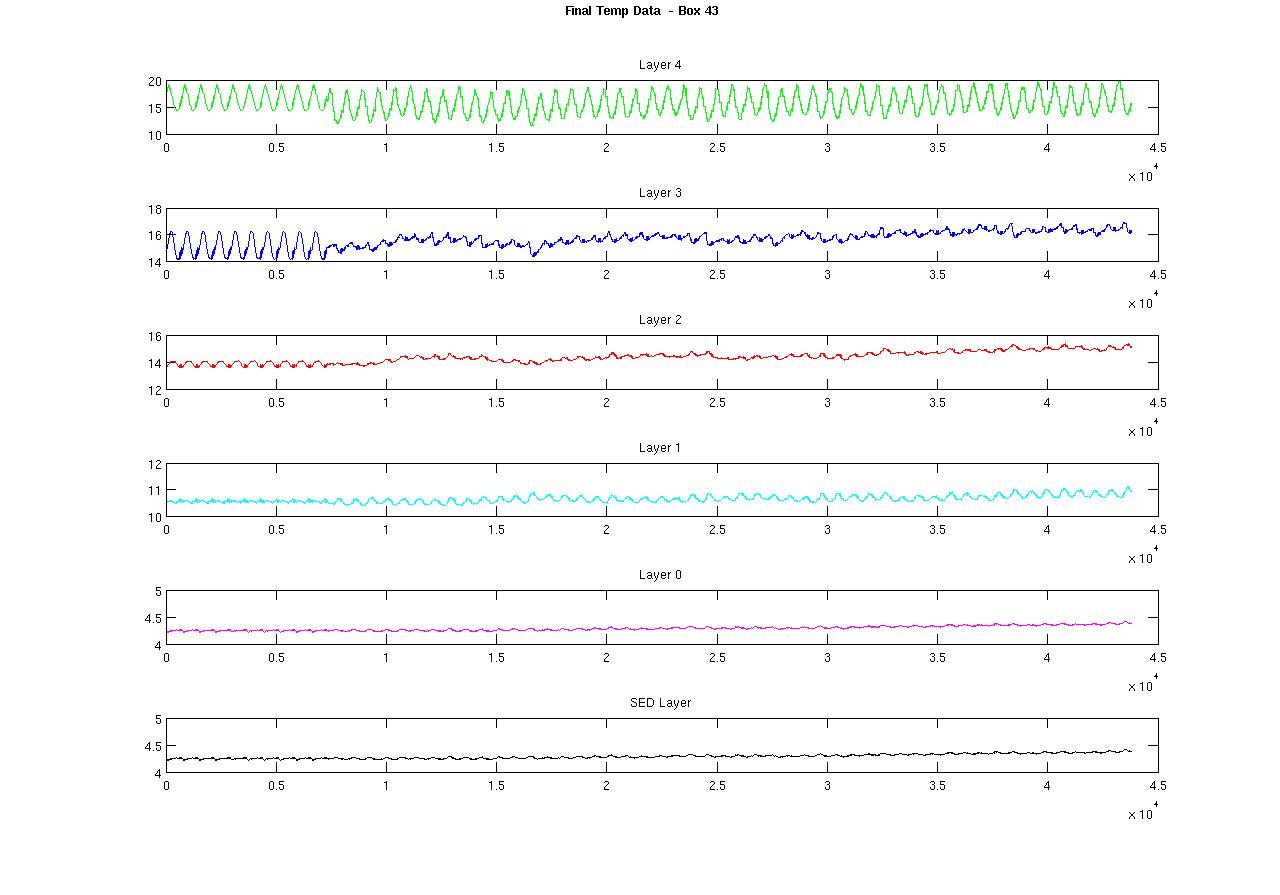Click the 'Layer 2' subplot title
Viewport: 1280px width, 895px height.
[660, 320]
